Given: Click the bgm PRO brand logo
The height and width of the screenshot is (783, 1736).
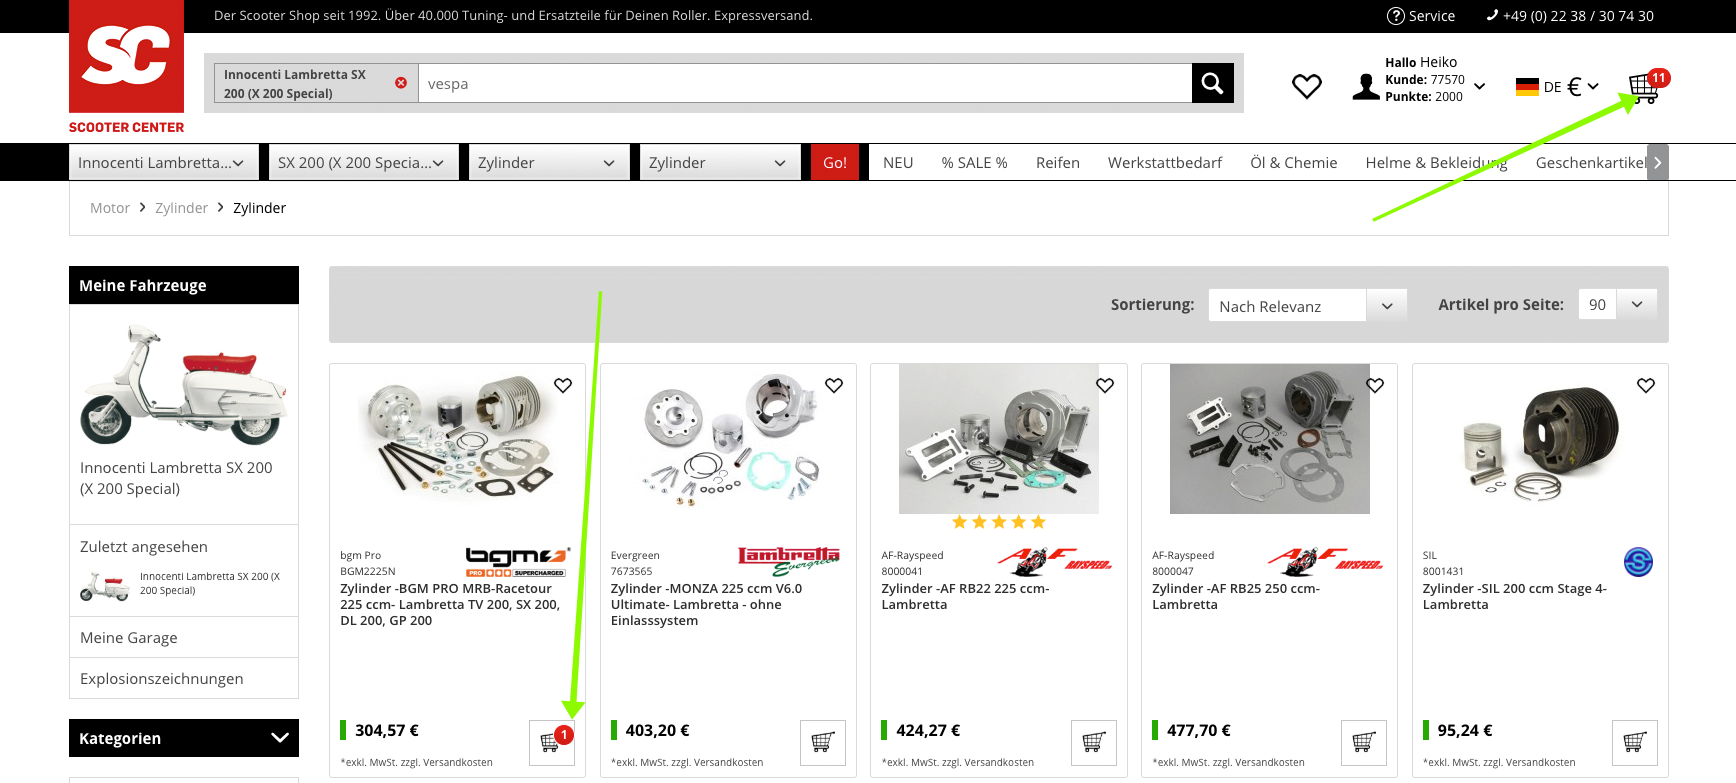Looking at the screenshot, I should (x=517, y=561).
